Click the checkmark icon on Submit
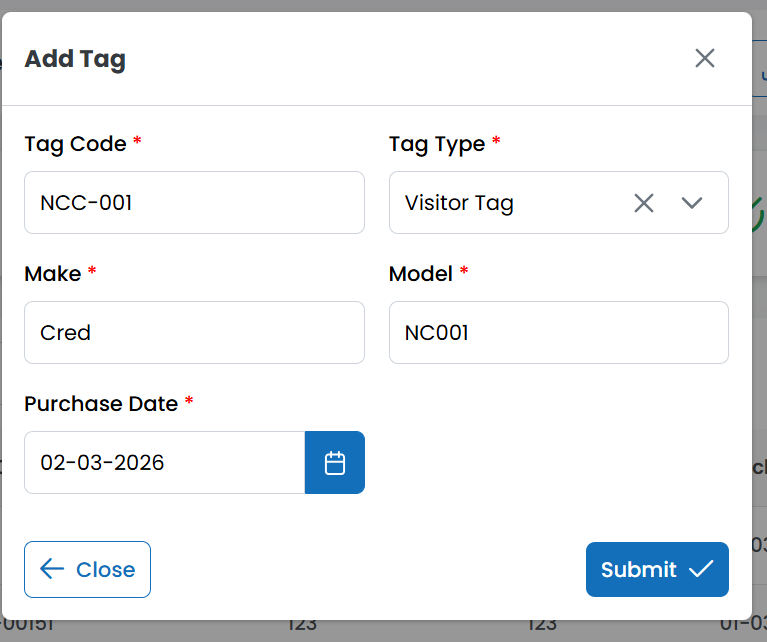The width and height of the screenshot is (767, 642). click(701, 569)
